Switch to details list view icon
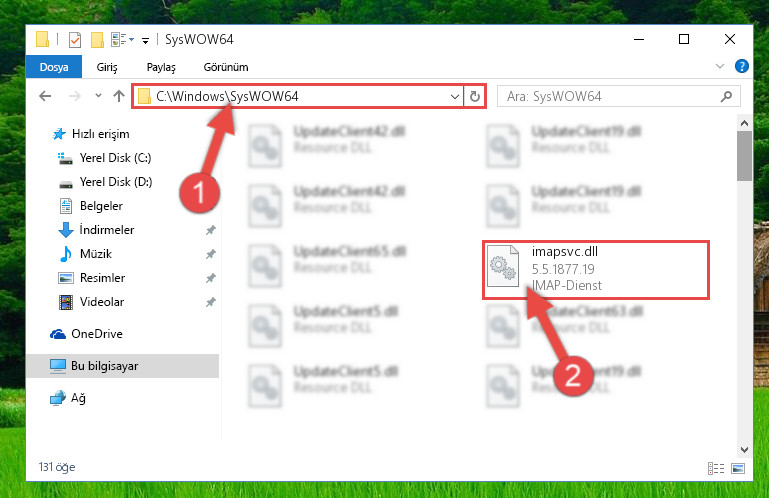The height and width of the screenshot is (498, 769). 716,469
